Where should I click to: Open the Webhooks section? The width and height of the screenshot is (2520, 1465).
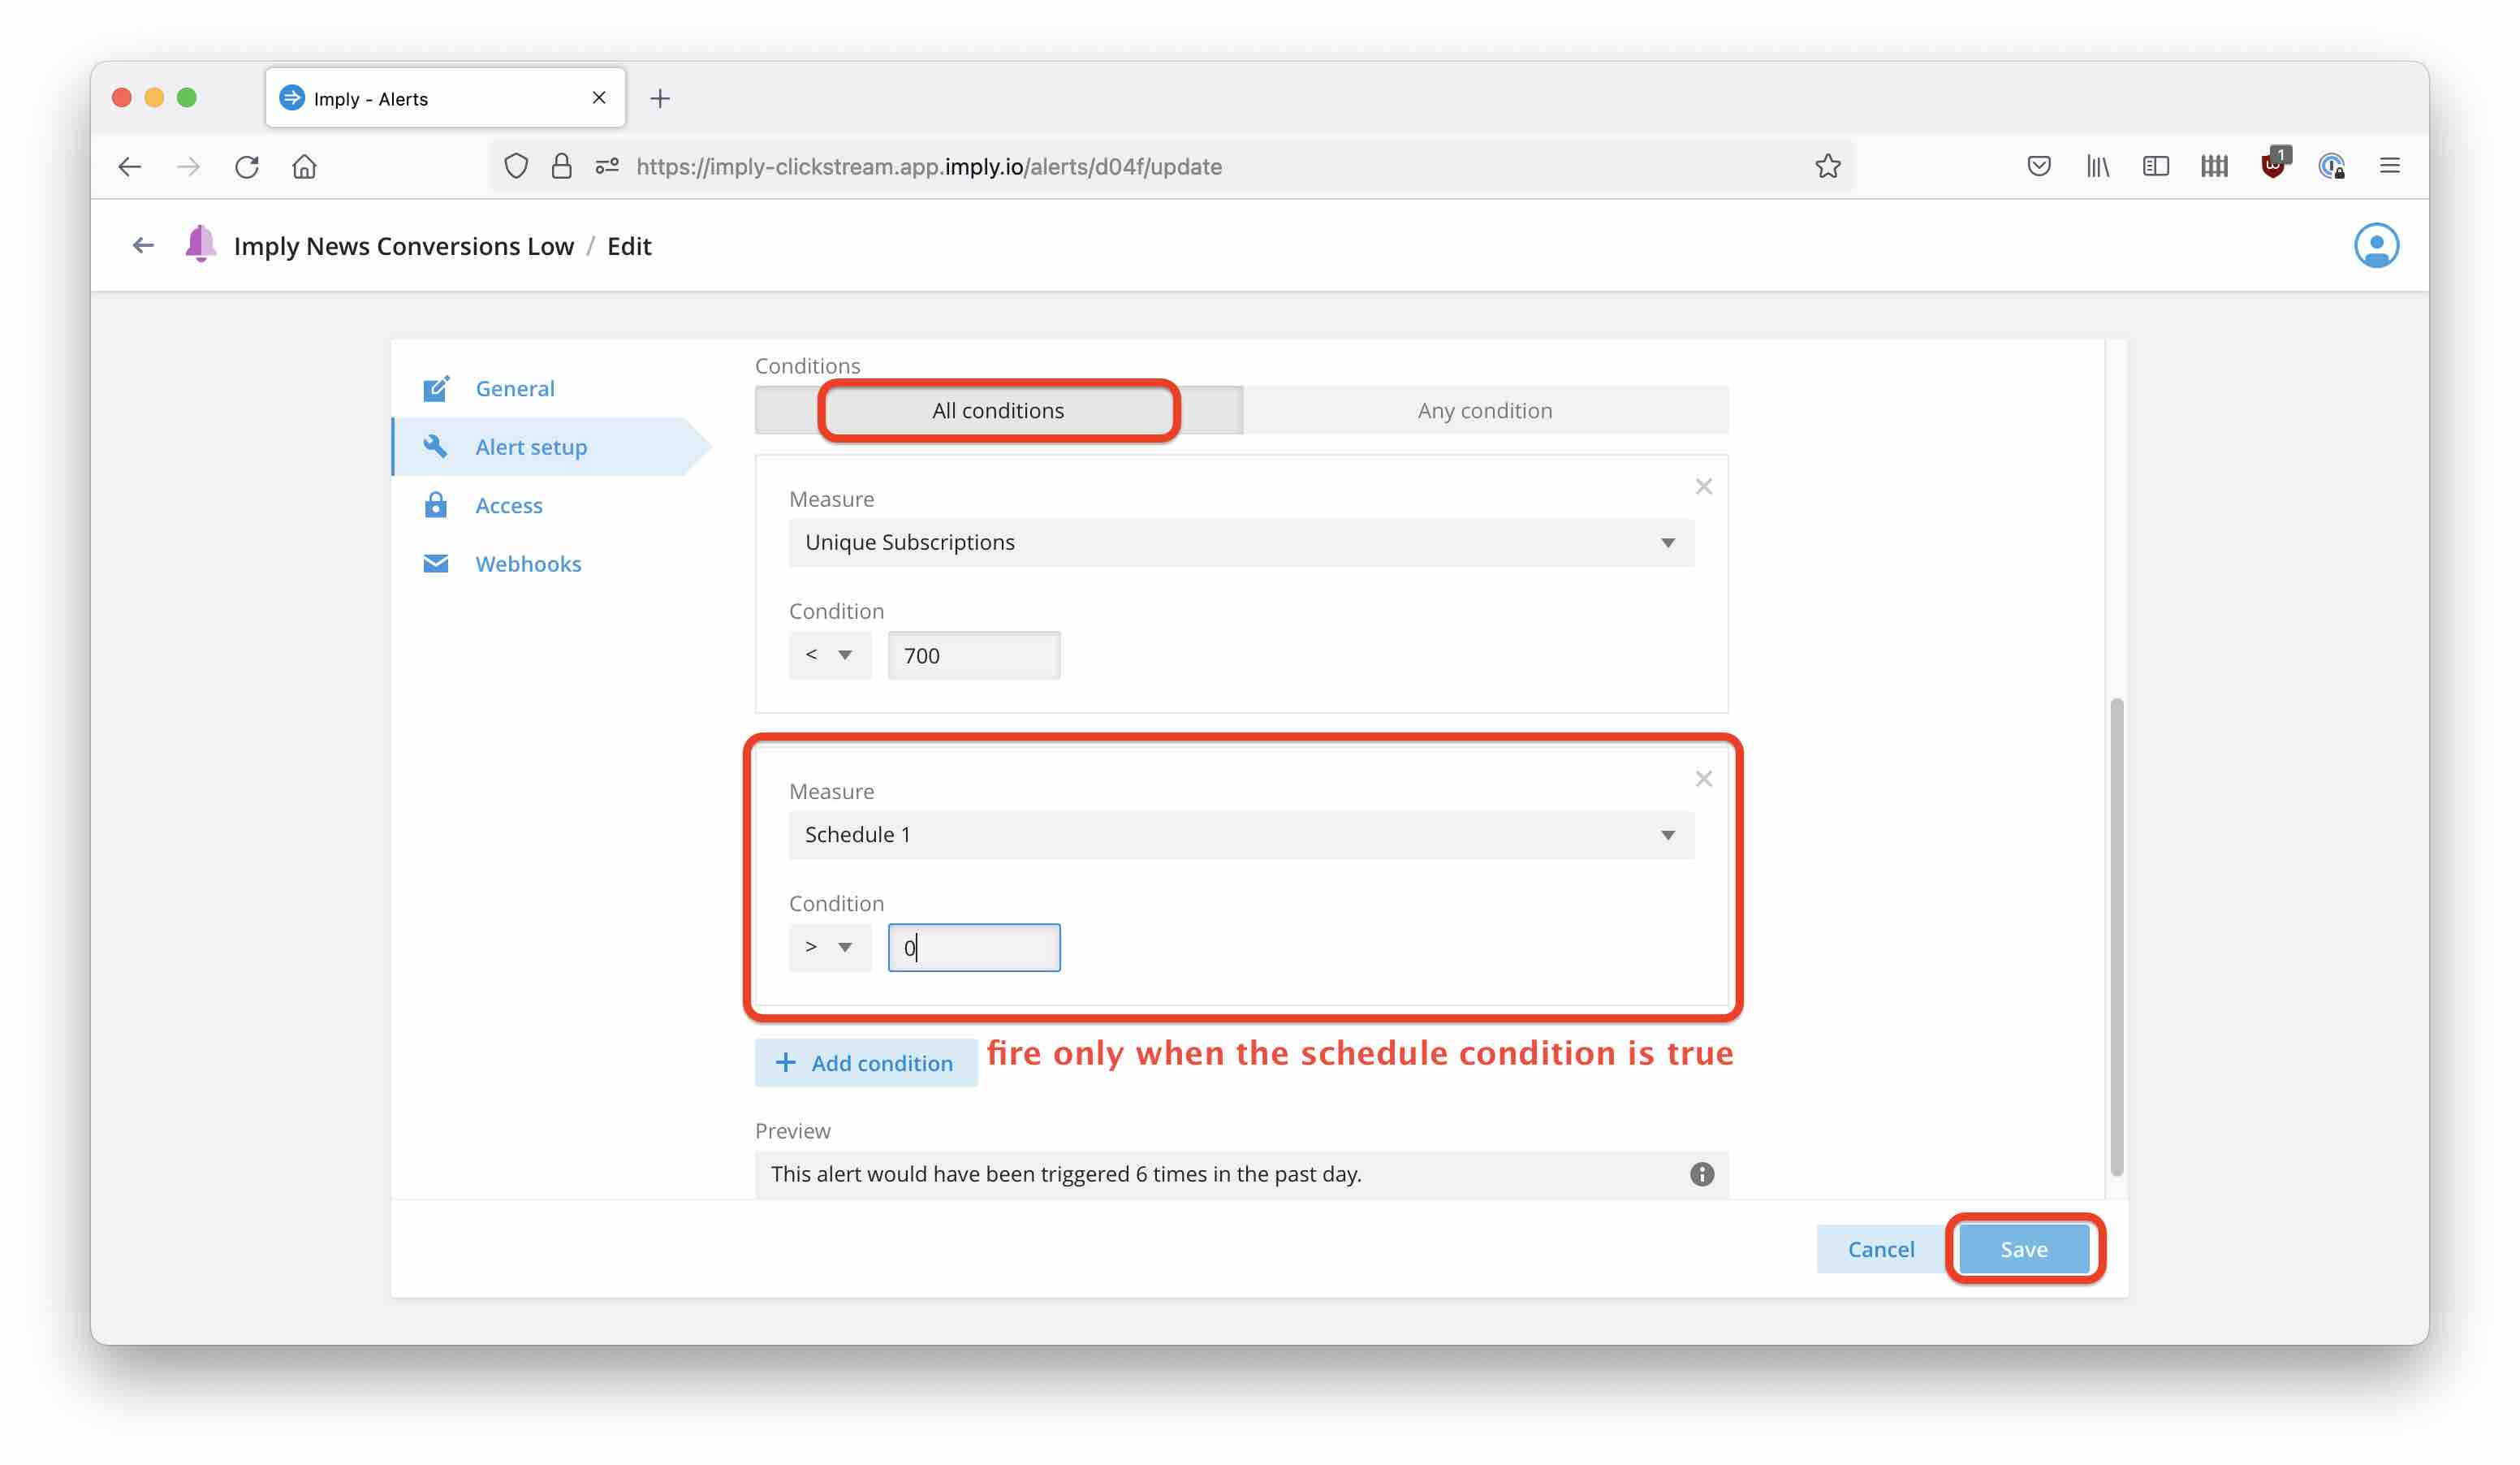point(527,564)
